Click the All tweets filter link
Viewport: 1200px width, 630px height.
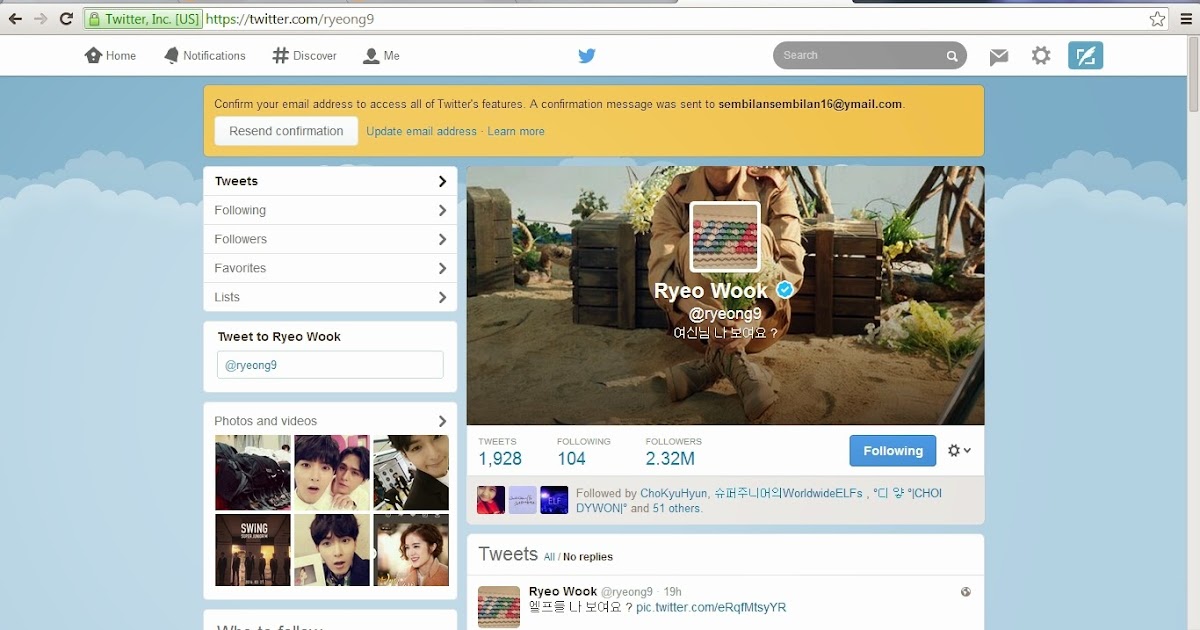click(549, 557)
